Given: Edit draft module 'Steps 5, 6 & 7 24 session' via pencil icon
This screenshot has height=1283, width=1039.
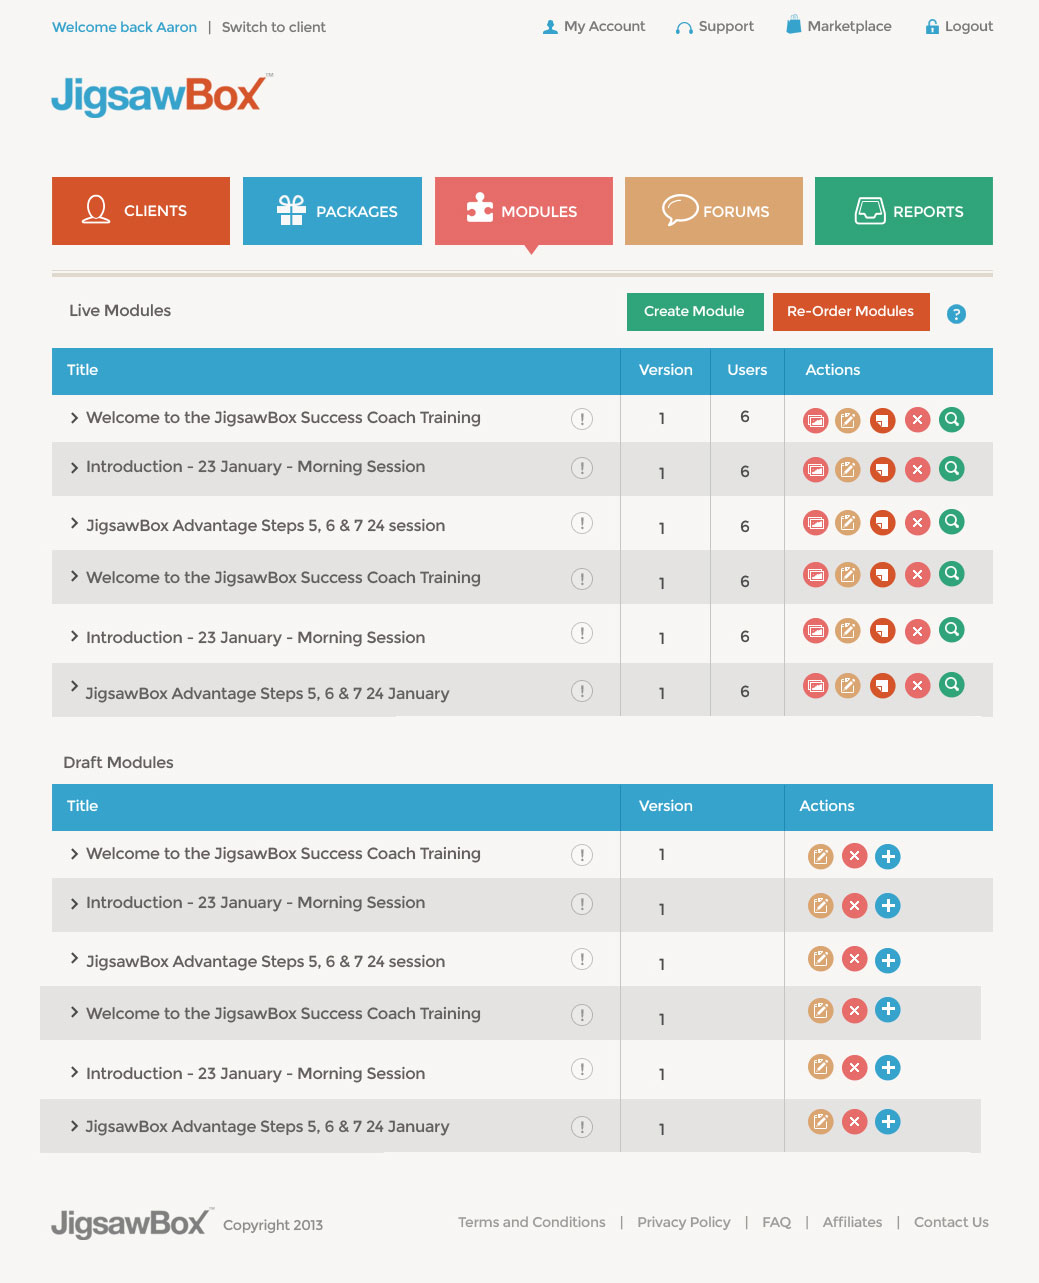Looking at the screenshot, I should coord(820,959).
